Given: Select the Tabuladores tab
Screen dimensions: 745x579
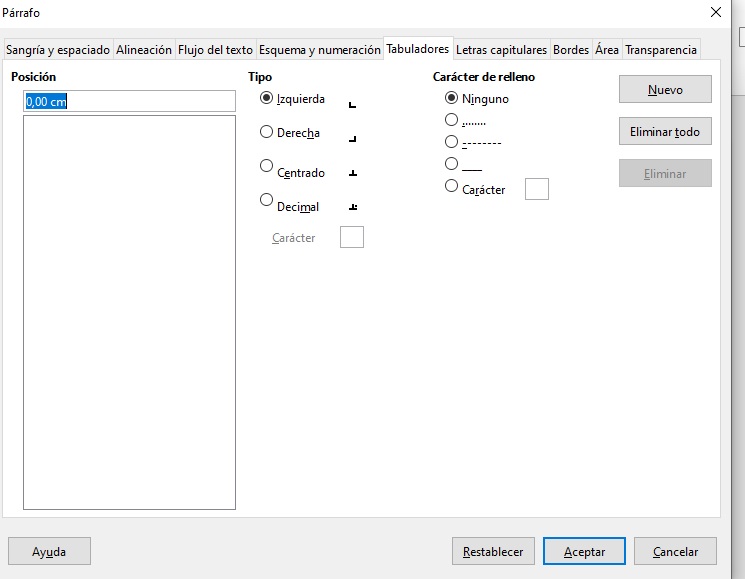Looking at the screenshot, I should point(418,49).
